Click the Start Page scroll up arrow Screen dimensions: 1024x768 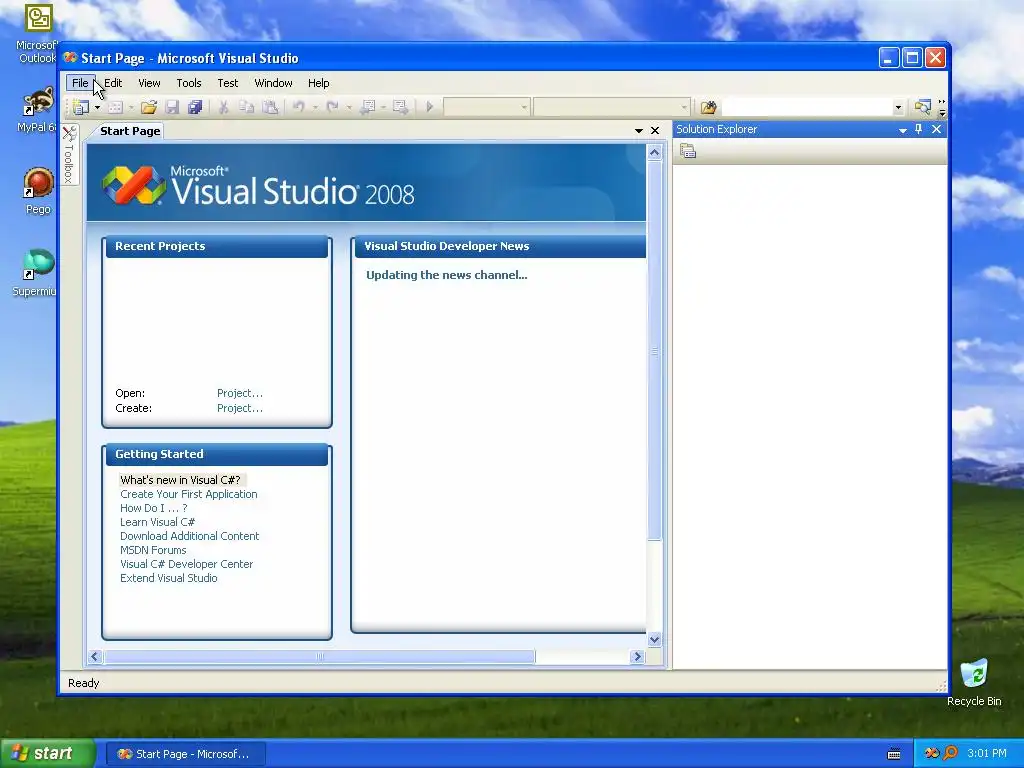pos(654,153)
